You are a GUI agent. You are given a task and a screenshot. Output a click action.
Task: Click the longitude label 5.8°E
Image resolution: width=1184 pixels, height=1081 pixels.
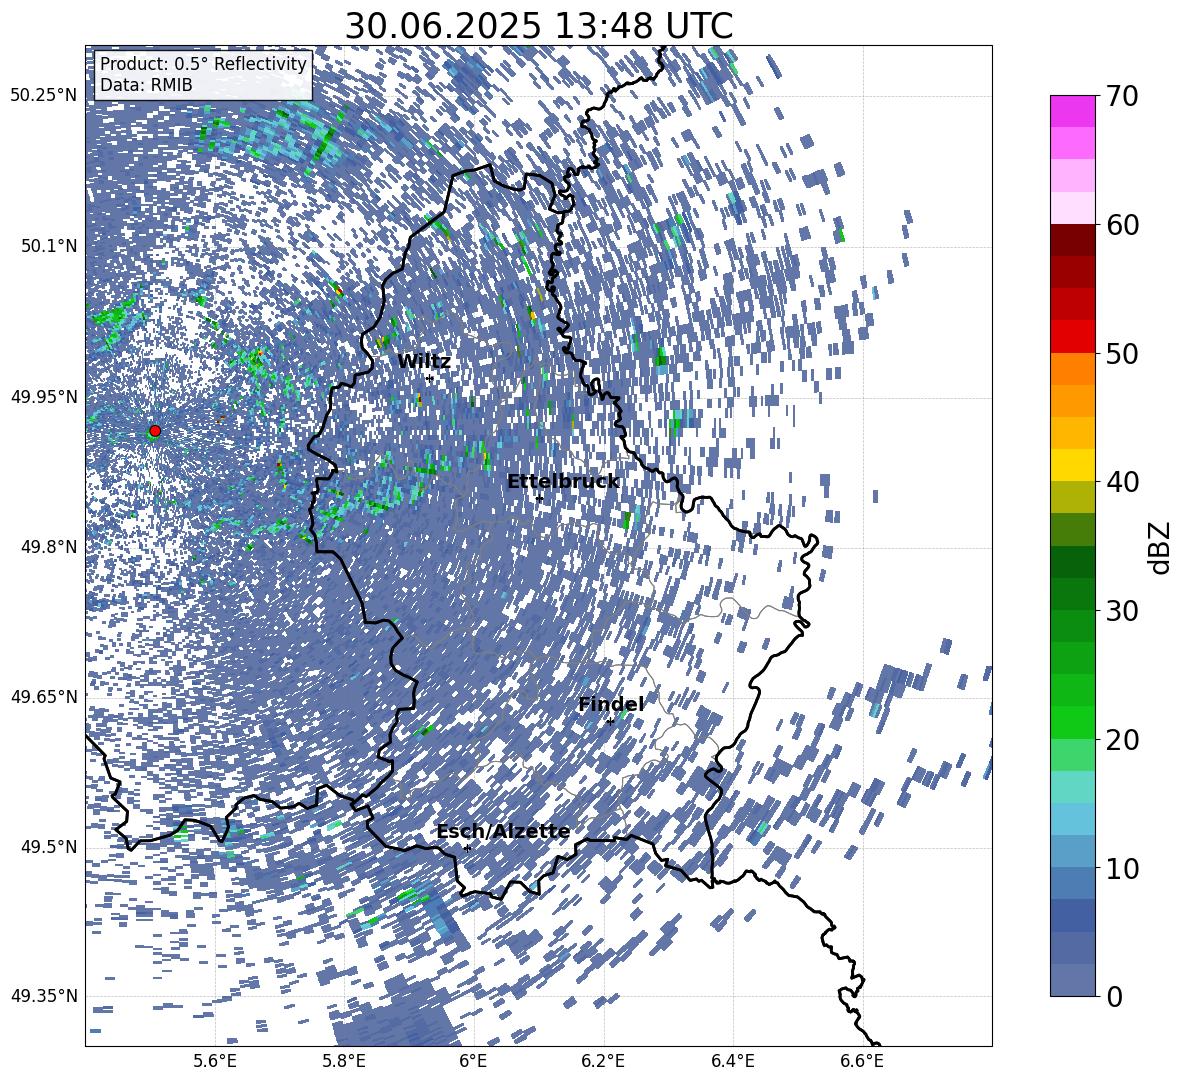point(344,1061)
